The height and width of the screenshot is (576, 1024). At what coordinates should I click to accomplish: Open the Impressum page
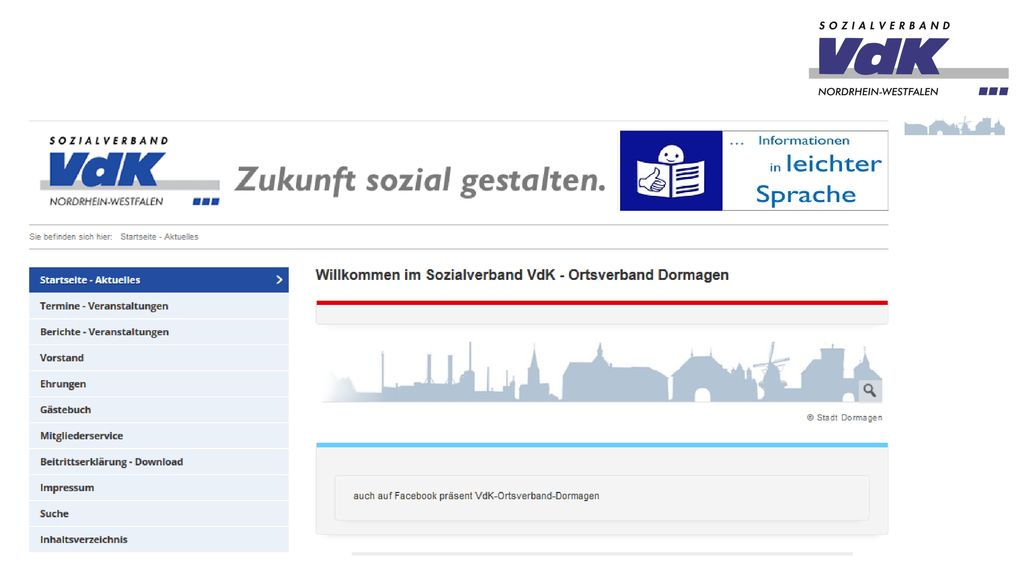pyautogui.click(x=159, y=488)
